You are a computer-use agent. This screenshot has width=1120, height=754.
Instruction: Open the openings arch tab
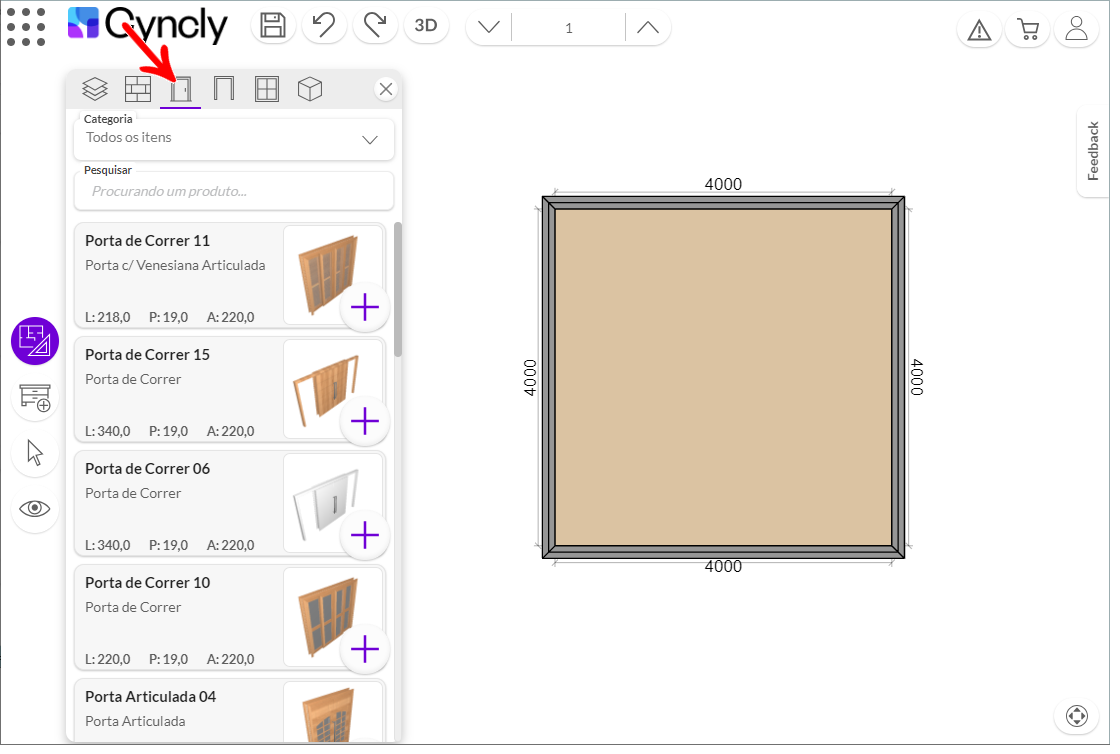click(x=224, y=89)
